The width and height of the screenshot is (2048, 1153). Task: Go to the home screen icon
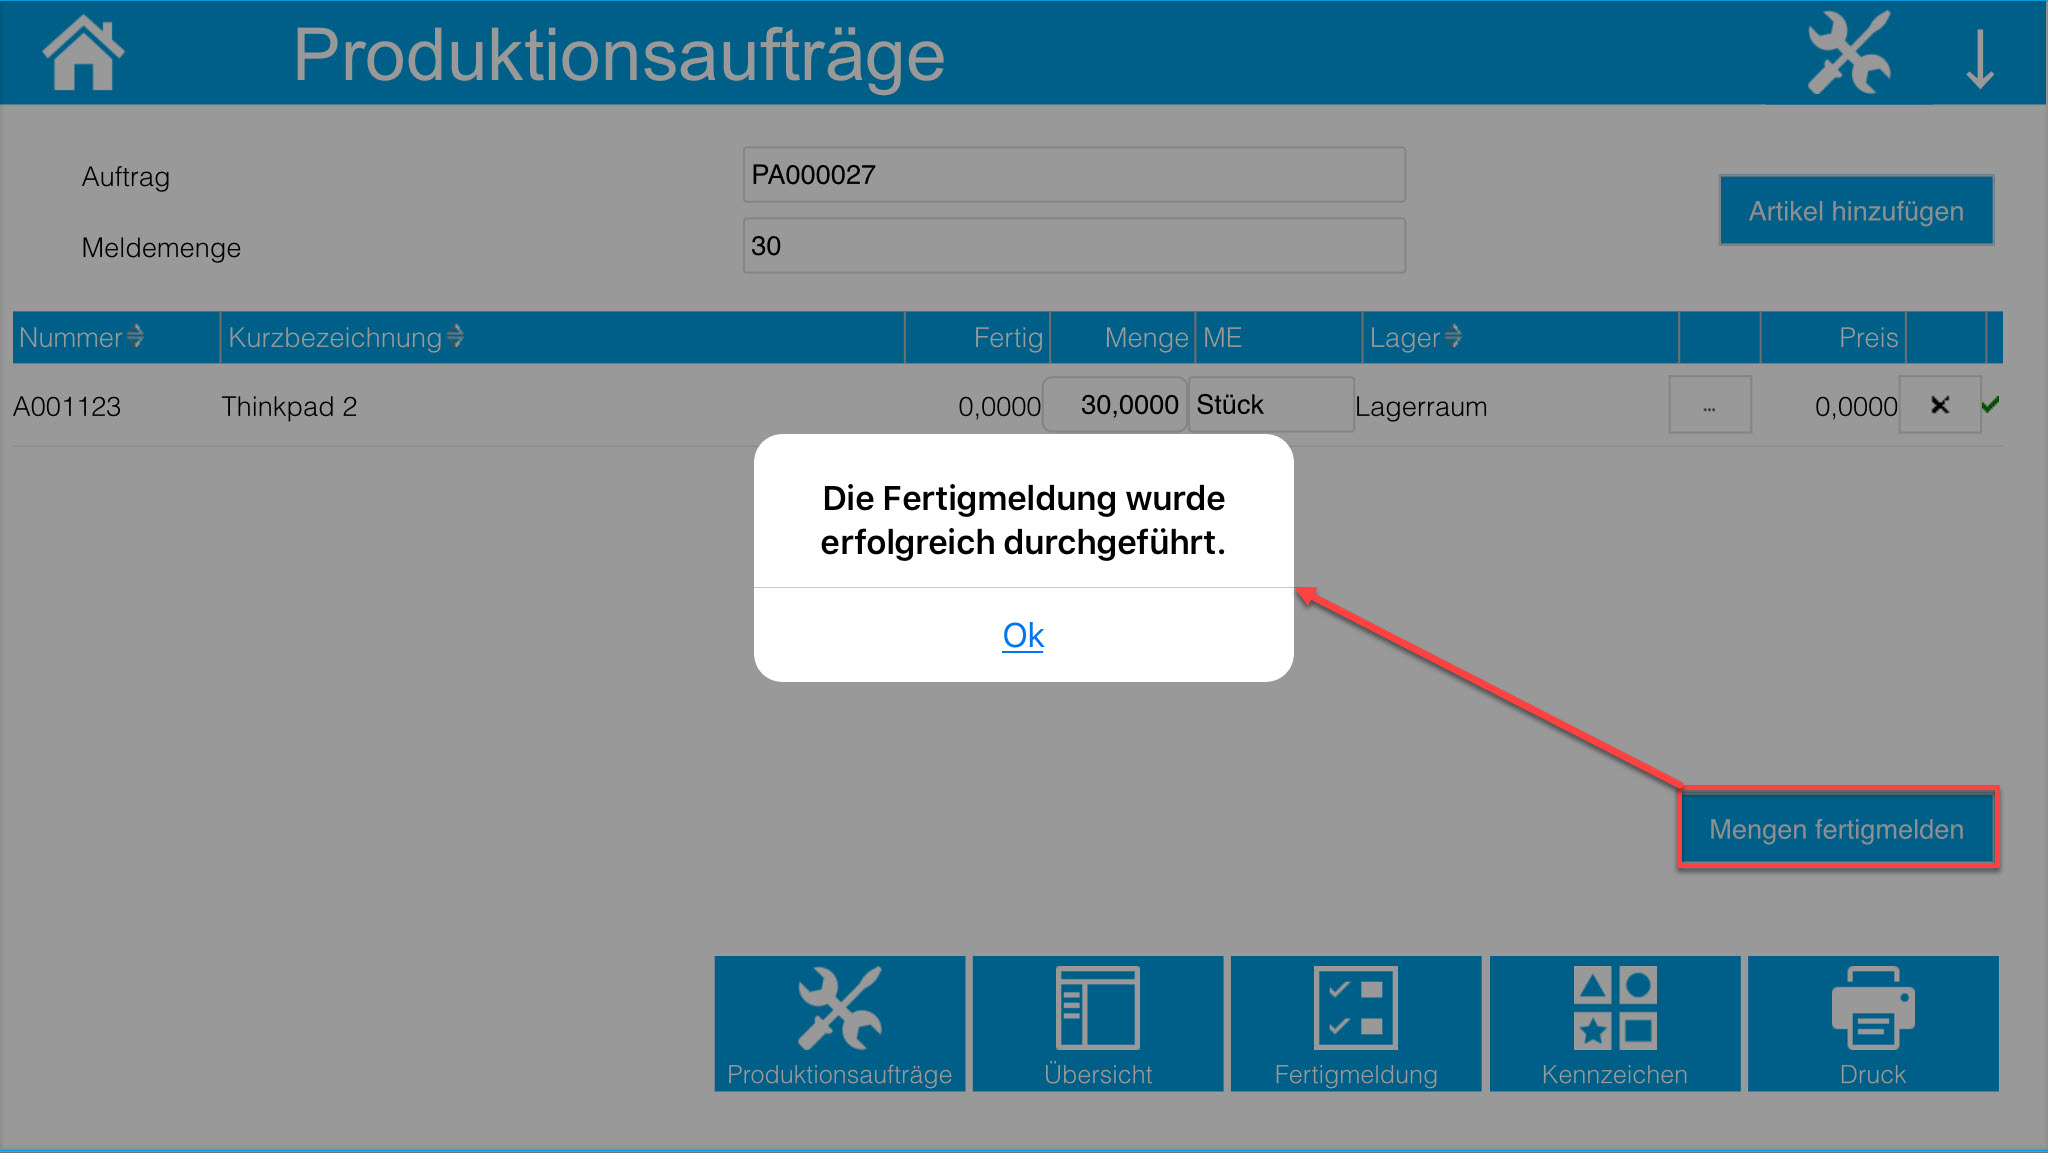coord(83,53)
